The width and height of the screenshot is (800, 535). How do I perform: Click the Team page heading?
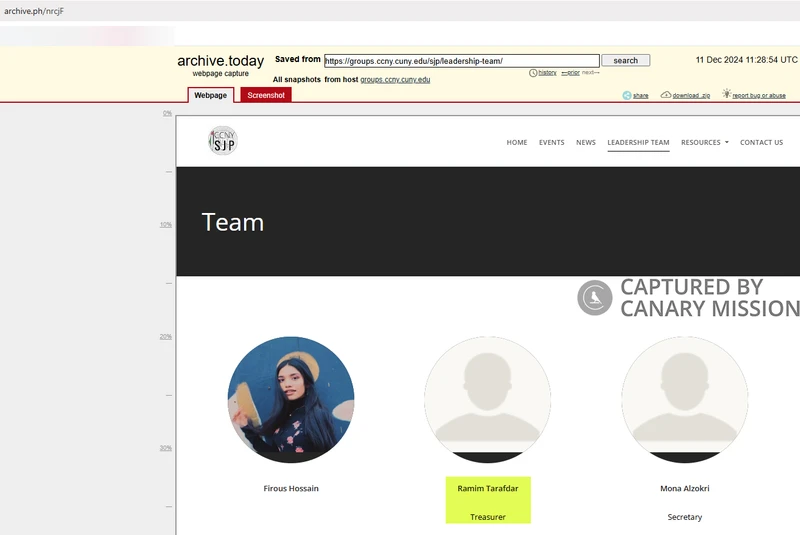click(x=233, y=222)
